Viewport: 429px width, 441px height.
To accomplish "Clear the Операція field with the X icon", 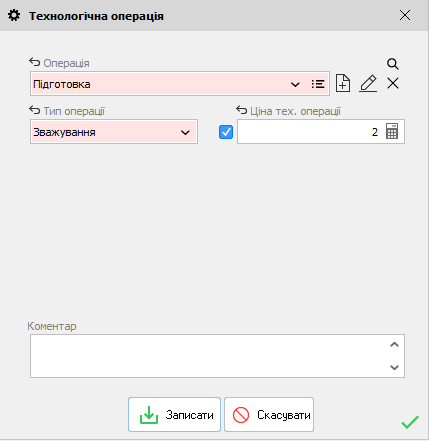I will click(393, 83).
